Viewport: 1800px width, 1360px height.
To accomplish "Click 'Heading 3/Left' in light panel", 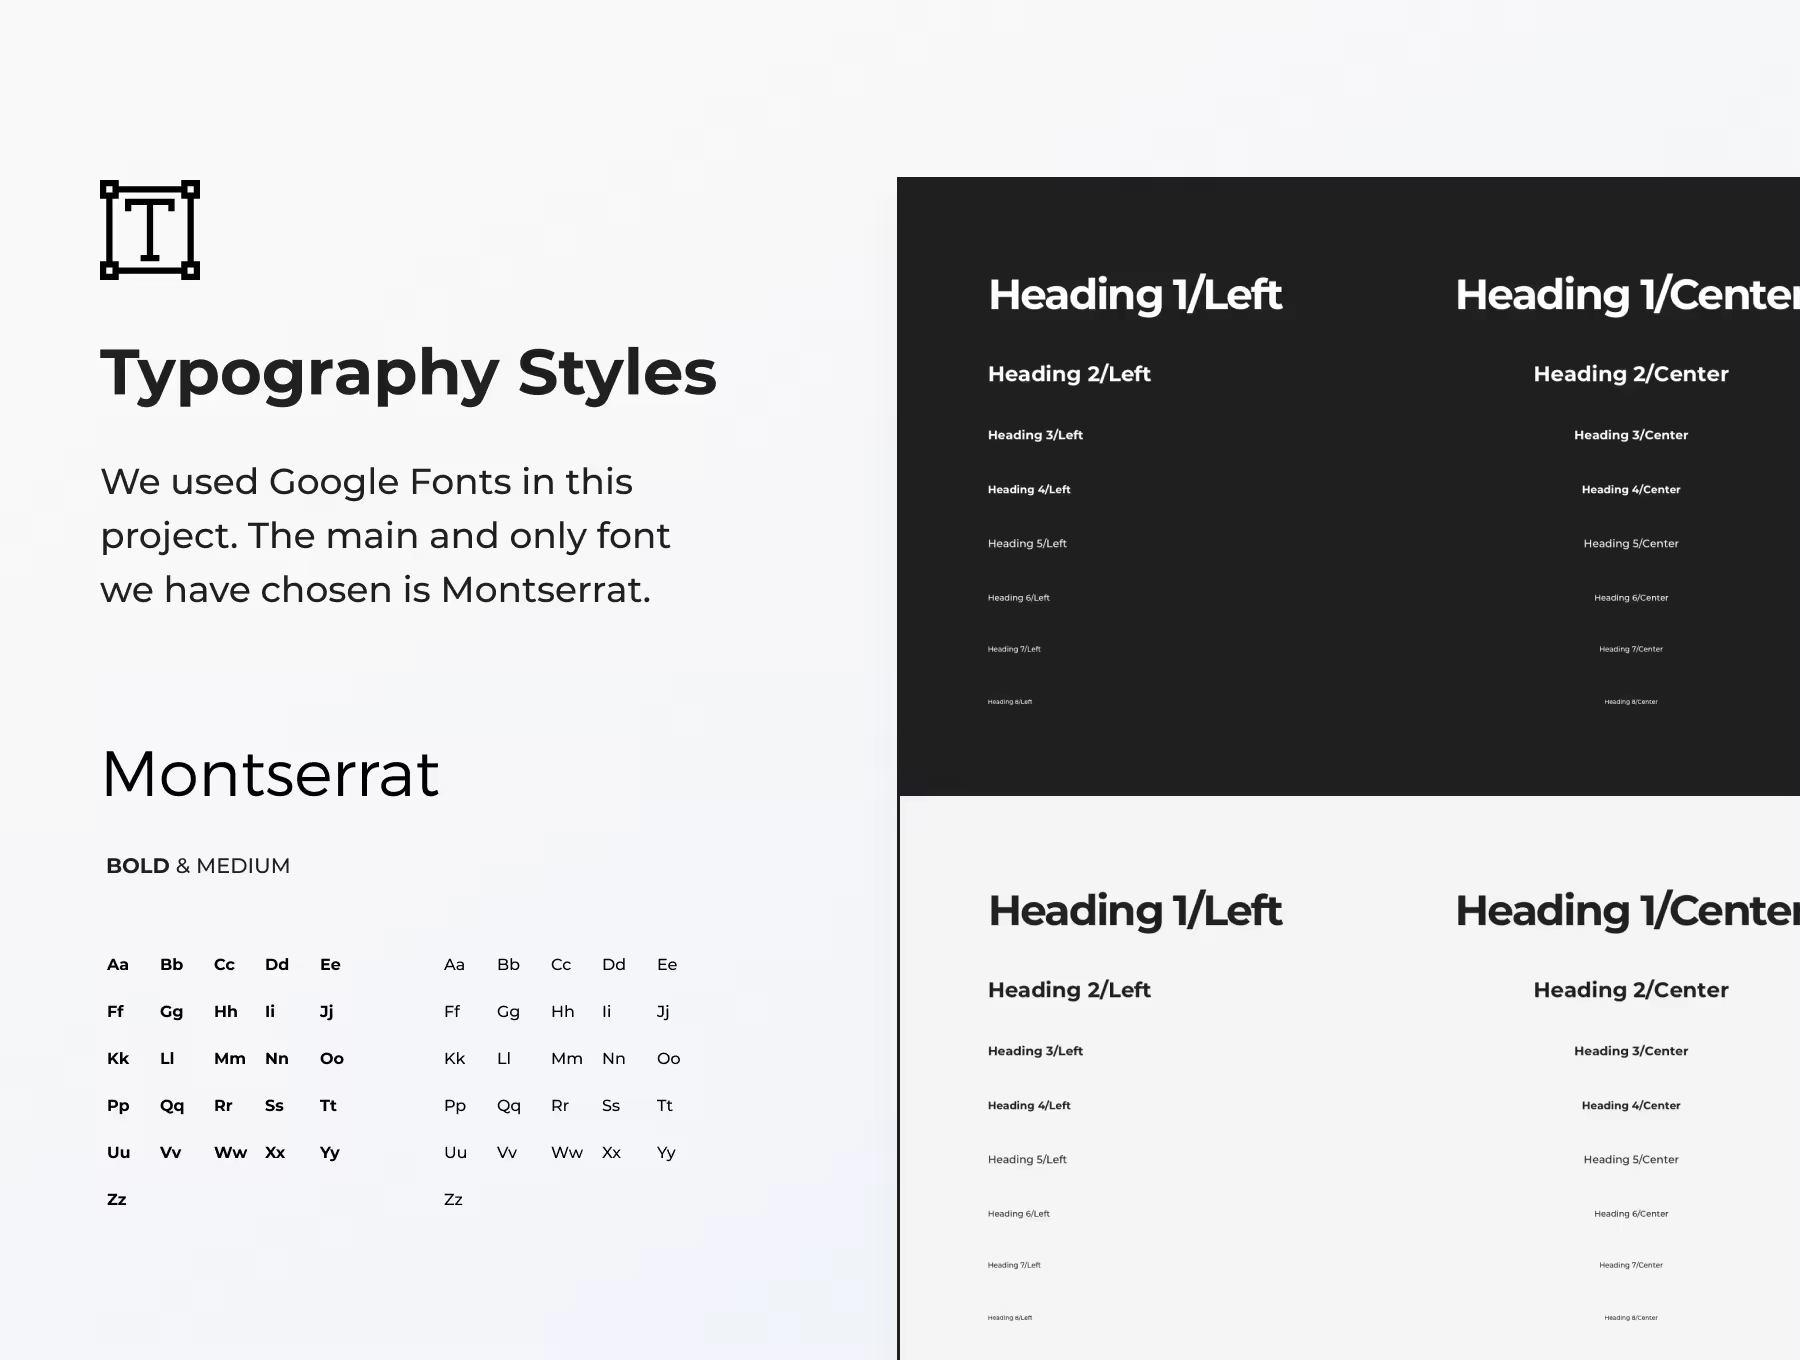I will (1035, 1051).
